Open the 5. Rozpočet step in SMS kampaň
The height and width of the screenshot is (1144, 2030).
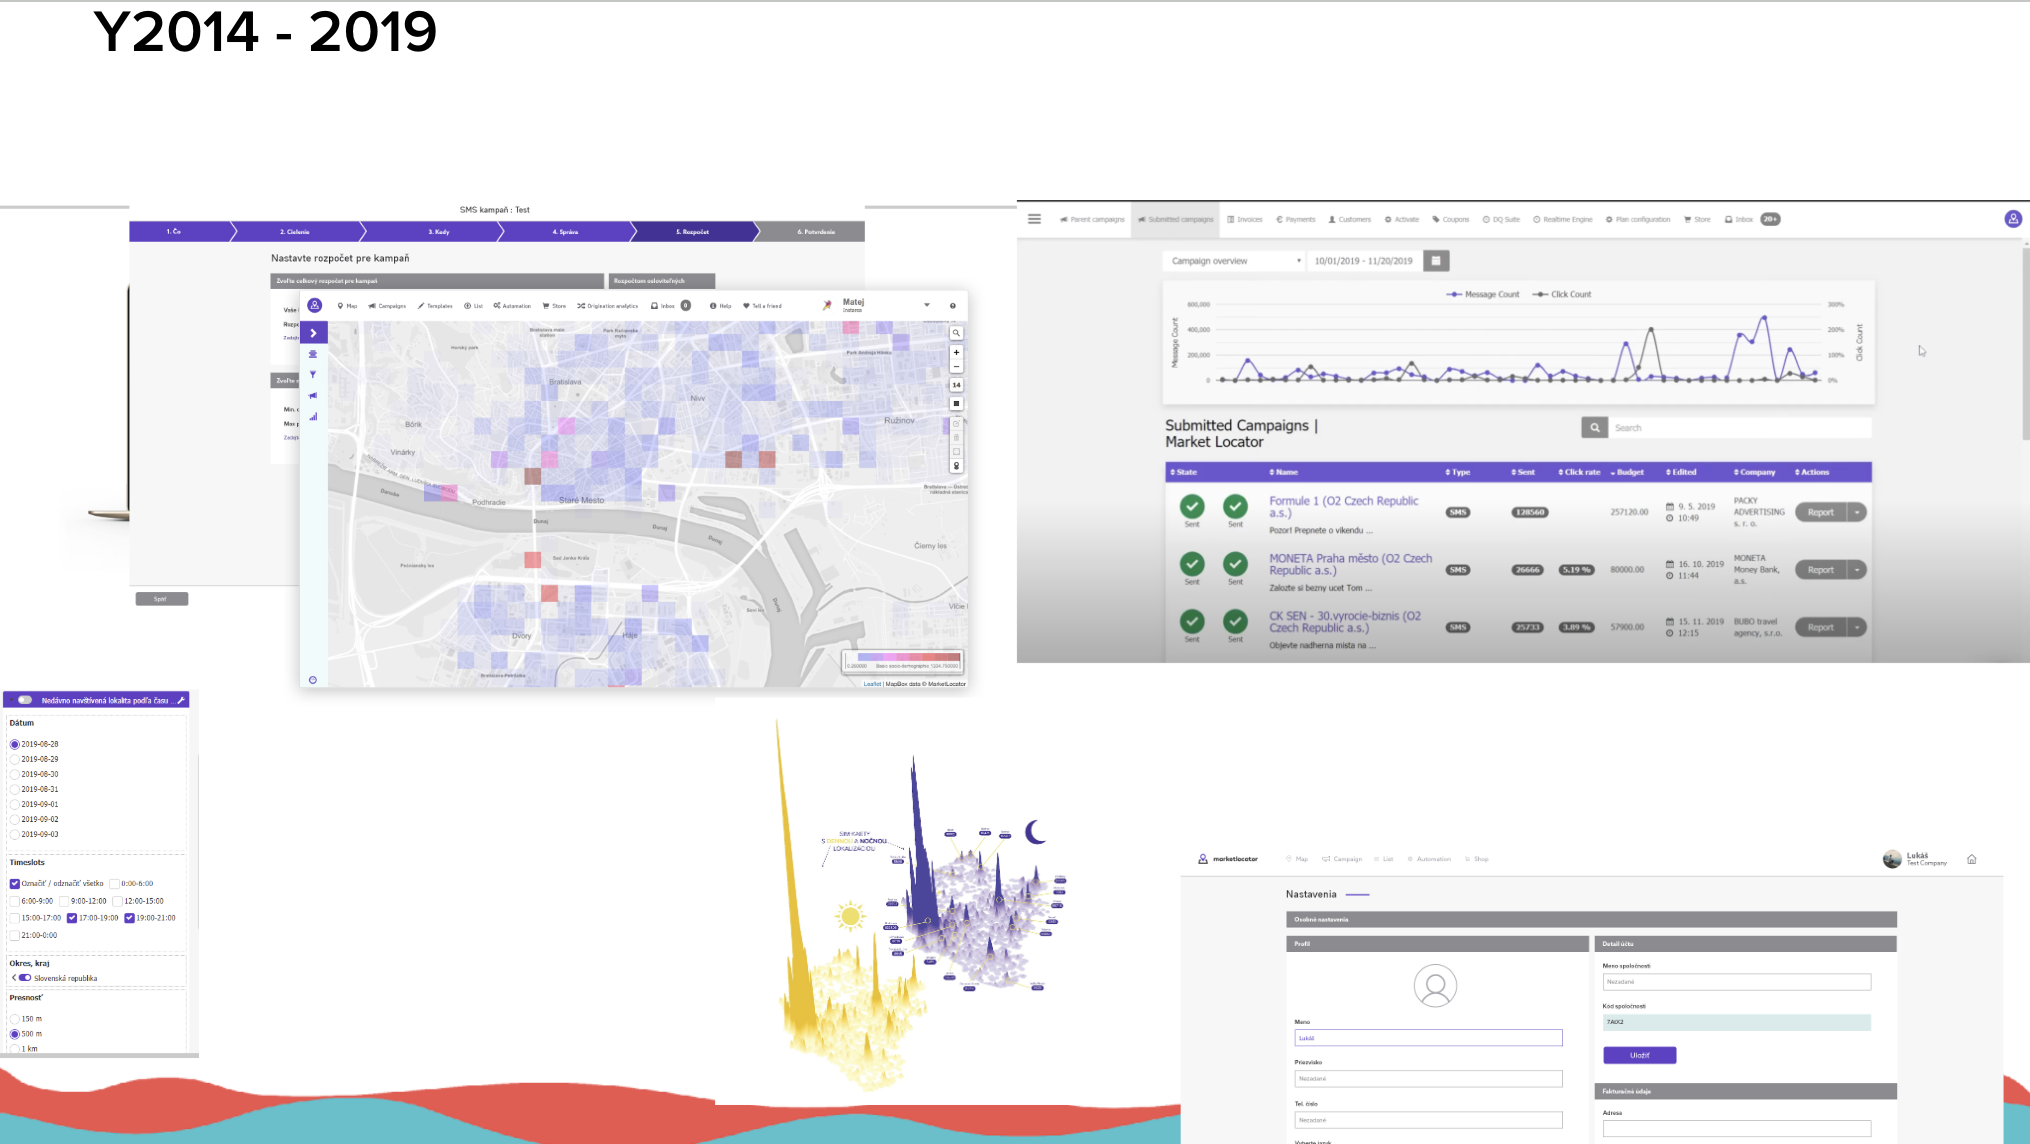(x=694, y=231)
